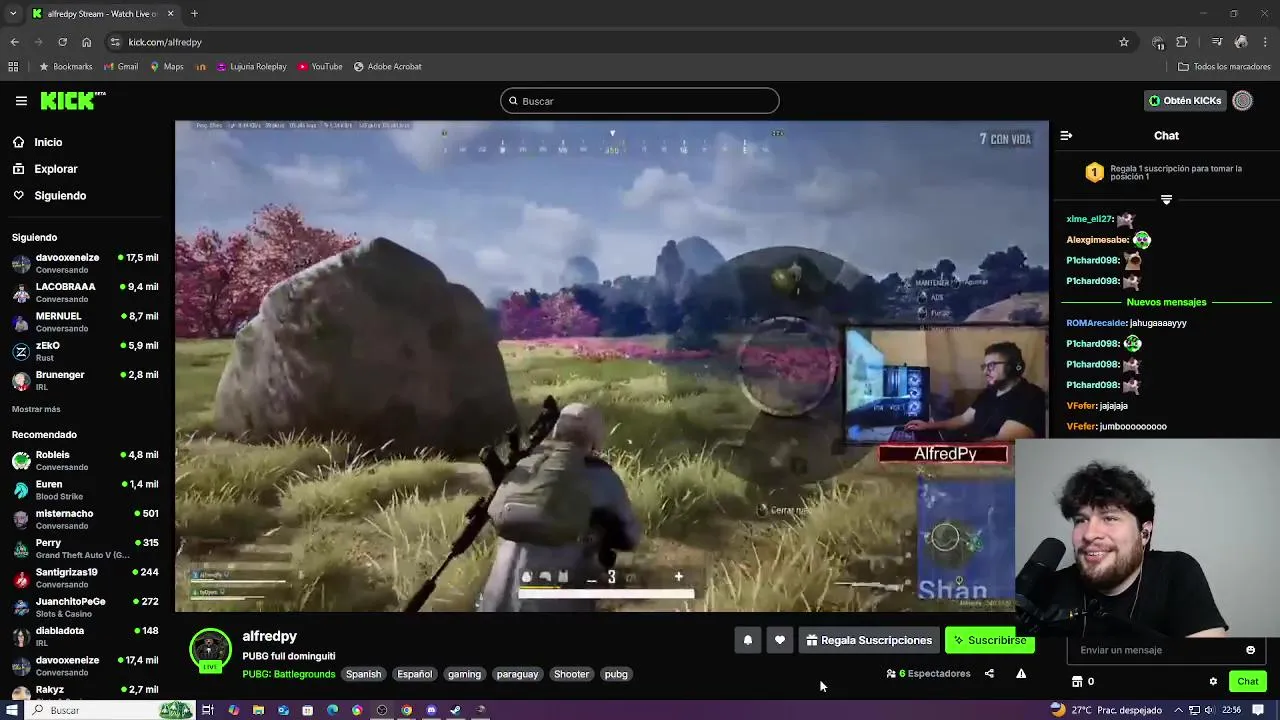Image resolution: width=1280 pixels, height=720 pixels.
Task: Open recommended channel Robleis
Action: coord(85,460)
